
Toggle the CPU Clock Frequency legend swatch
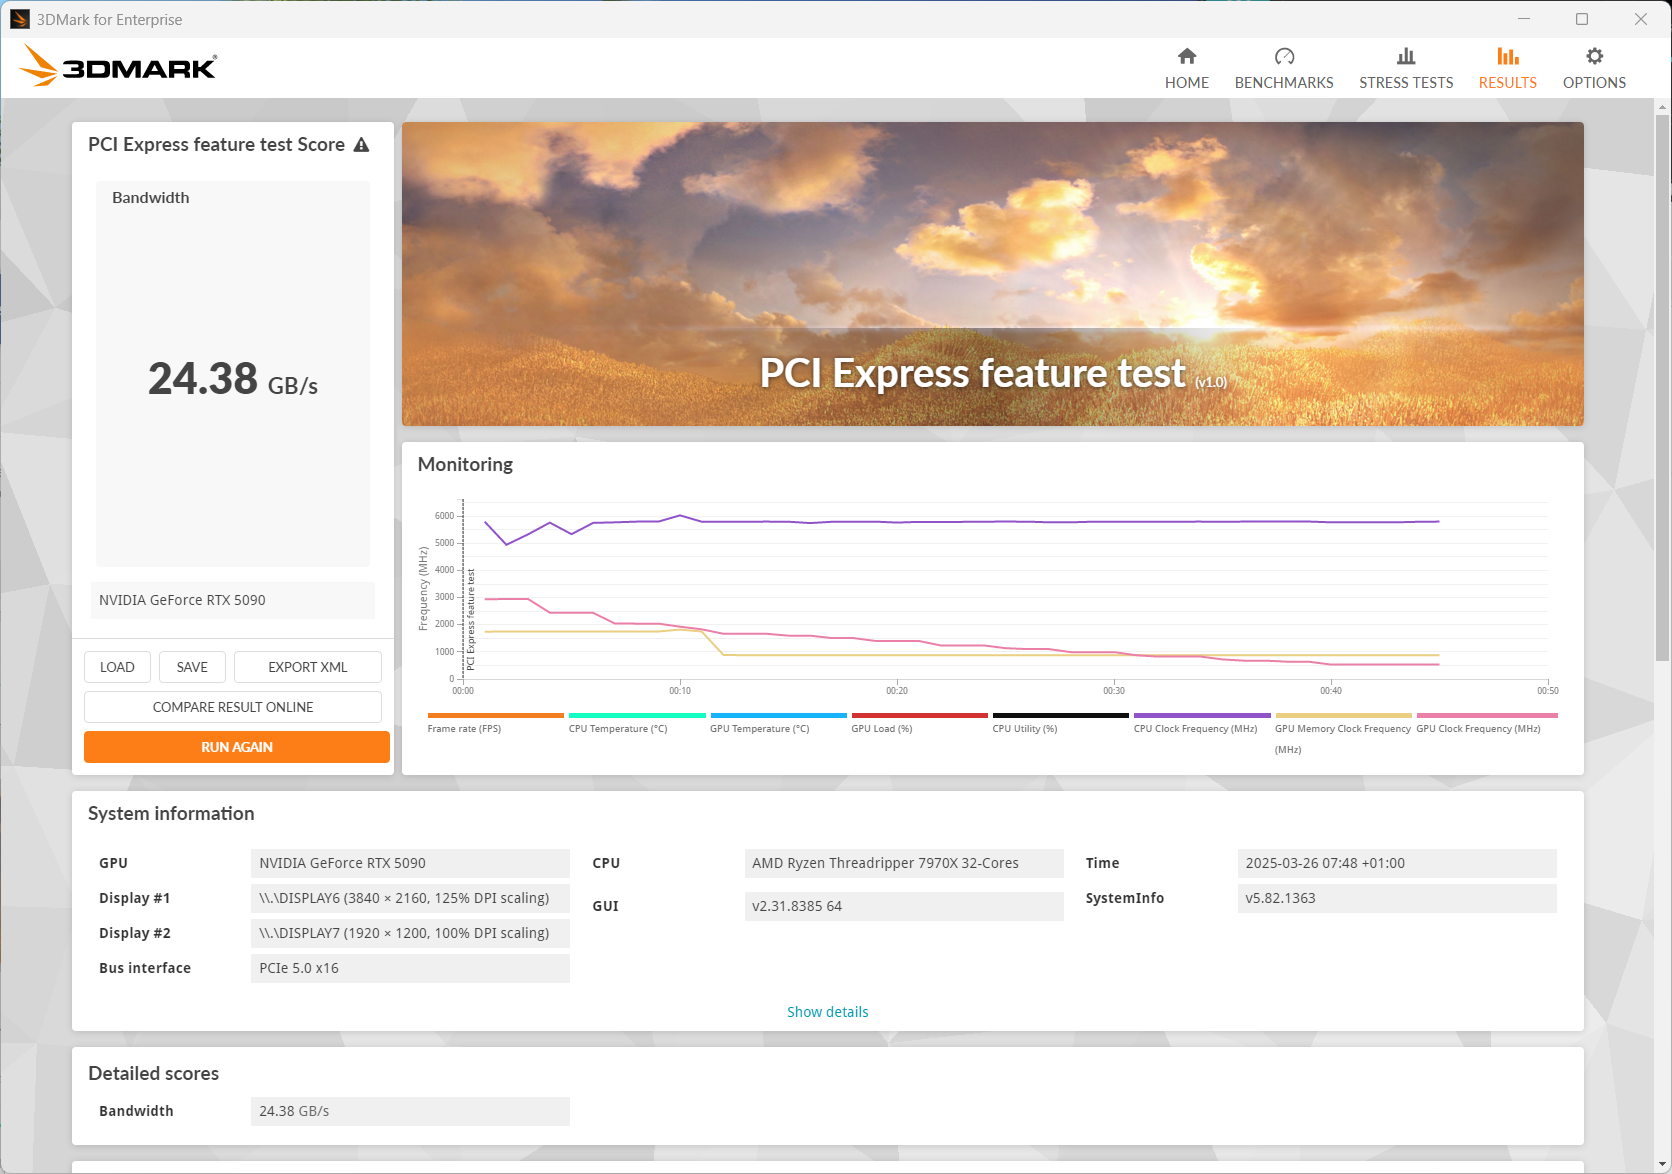click(x=1202, y=715)
